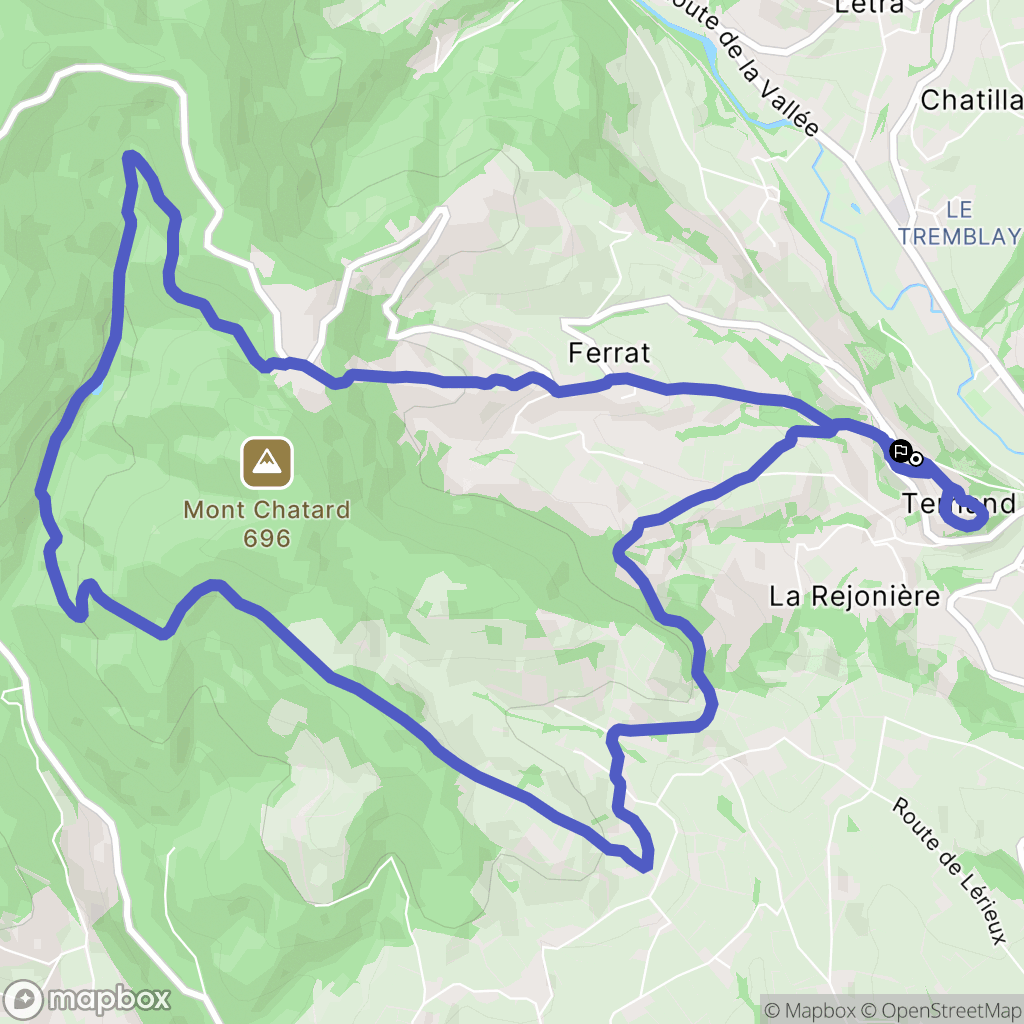This screenshot has height=1024, width=1024.
Task: Click the black finish flag marker
Action: [x=901, y=451]
